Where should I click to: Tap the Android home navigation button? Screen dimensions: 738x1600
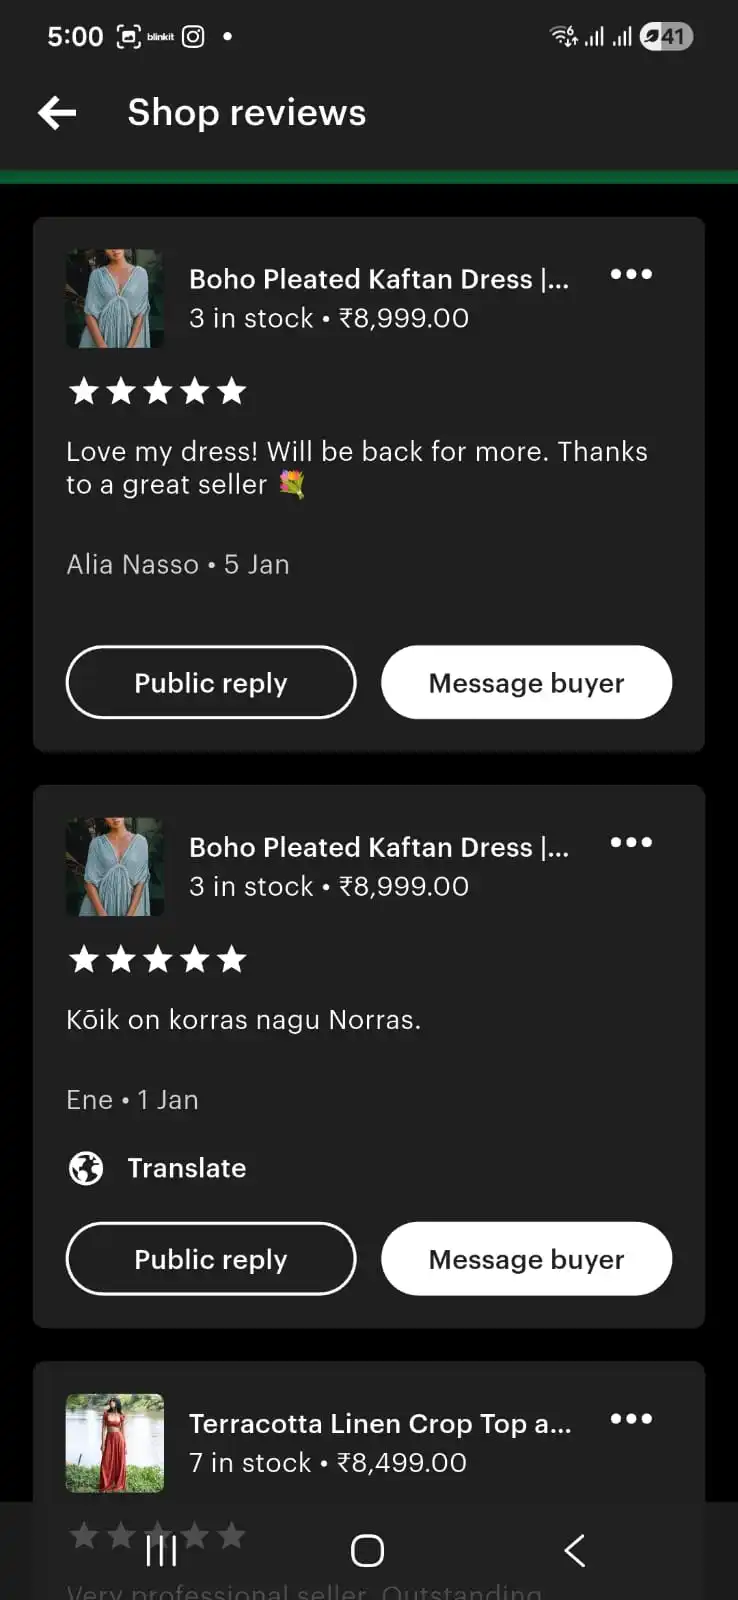[367, 1551]
